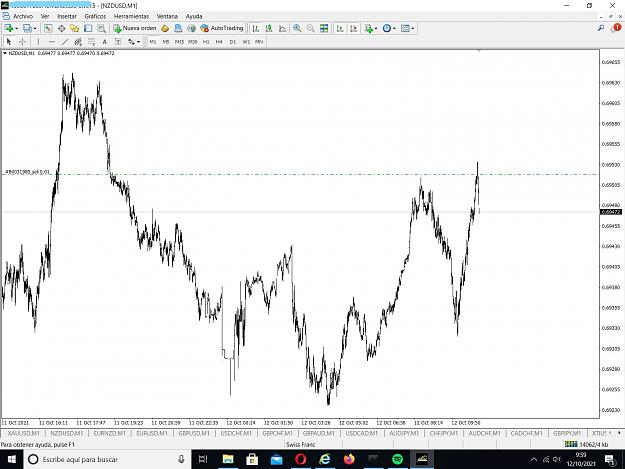The image size is (625, 469).
Task: Switch chart to bar chart
Action: click(256, 28)
